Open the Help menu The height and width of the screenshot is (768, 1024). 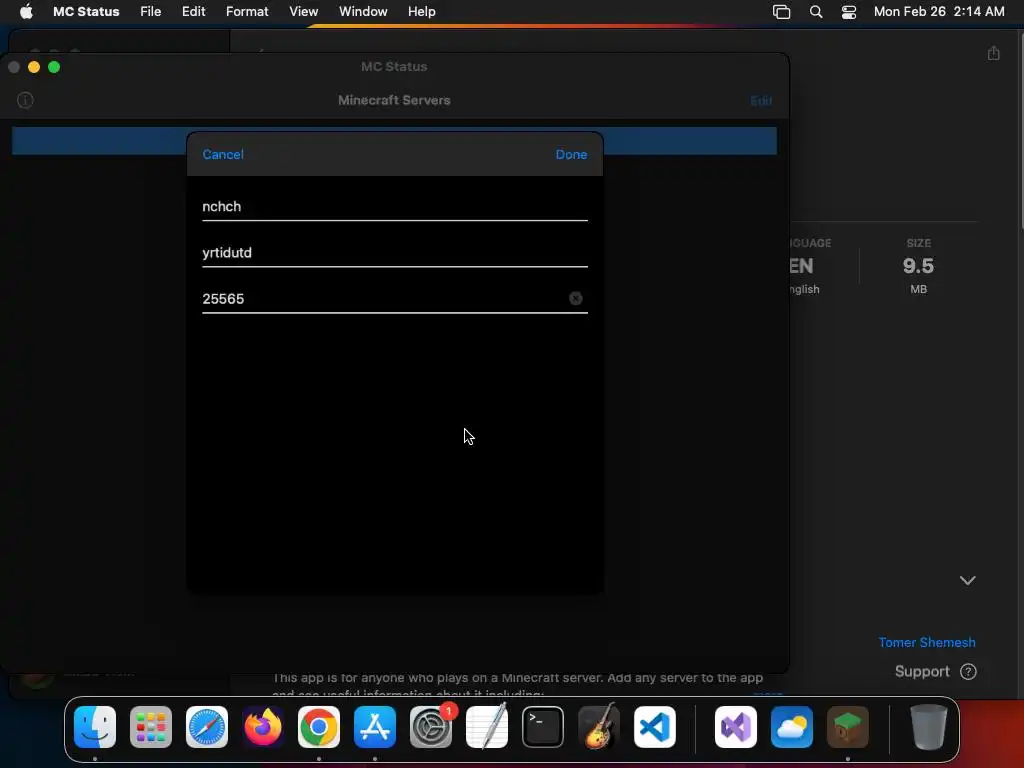[421, 12]
